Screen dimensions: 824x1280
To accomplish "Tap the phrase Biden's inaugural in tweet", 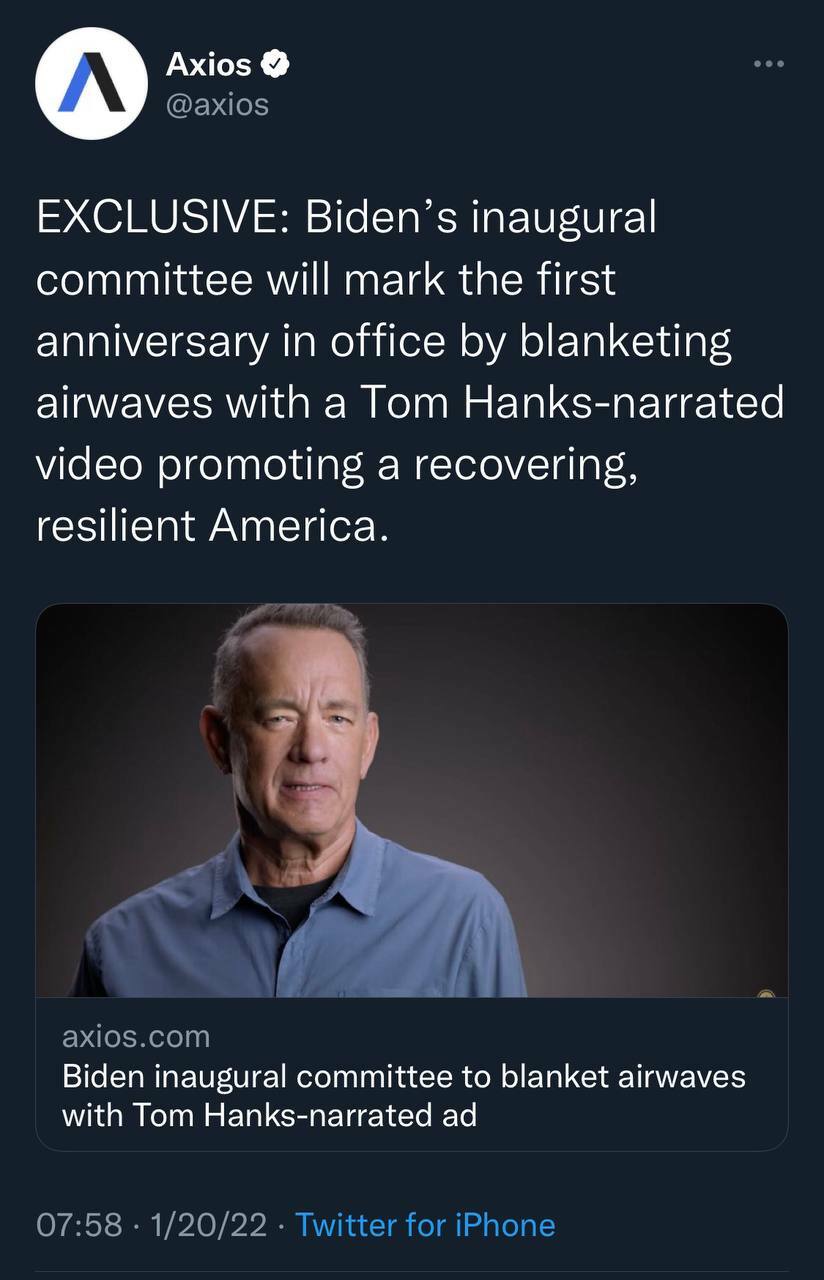I will (481, 218).
